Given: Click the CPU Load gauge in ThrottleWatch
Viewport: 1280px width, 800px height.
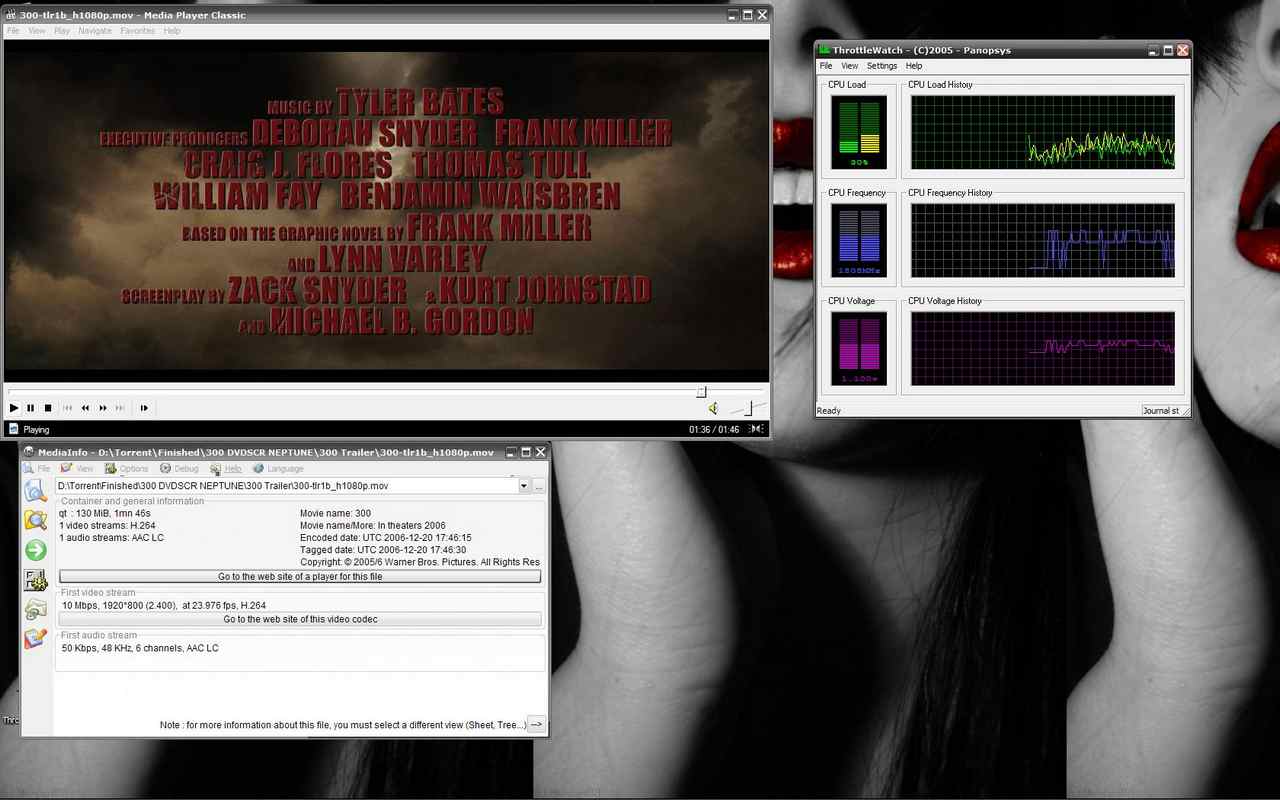Looking at the screenshot, I should [859, 132].
